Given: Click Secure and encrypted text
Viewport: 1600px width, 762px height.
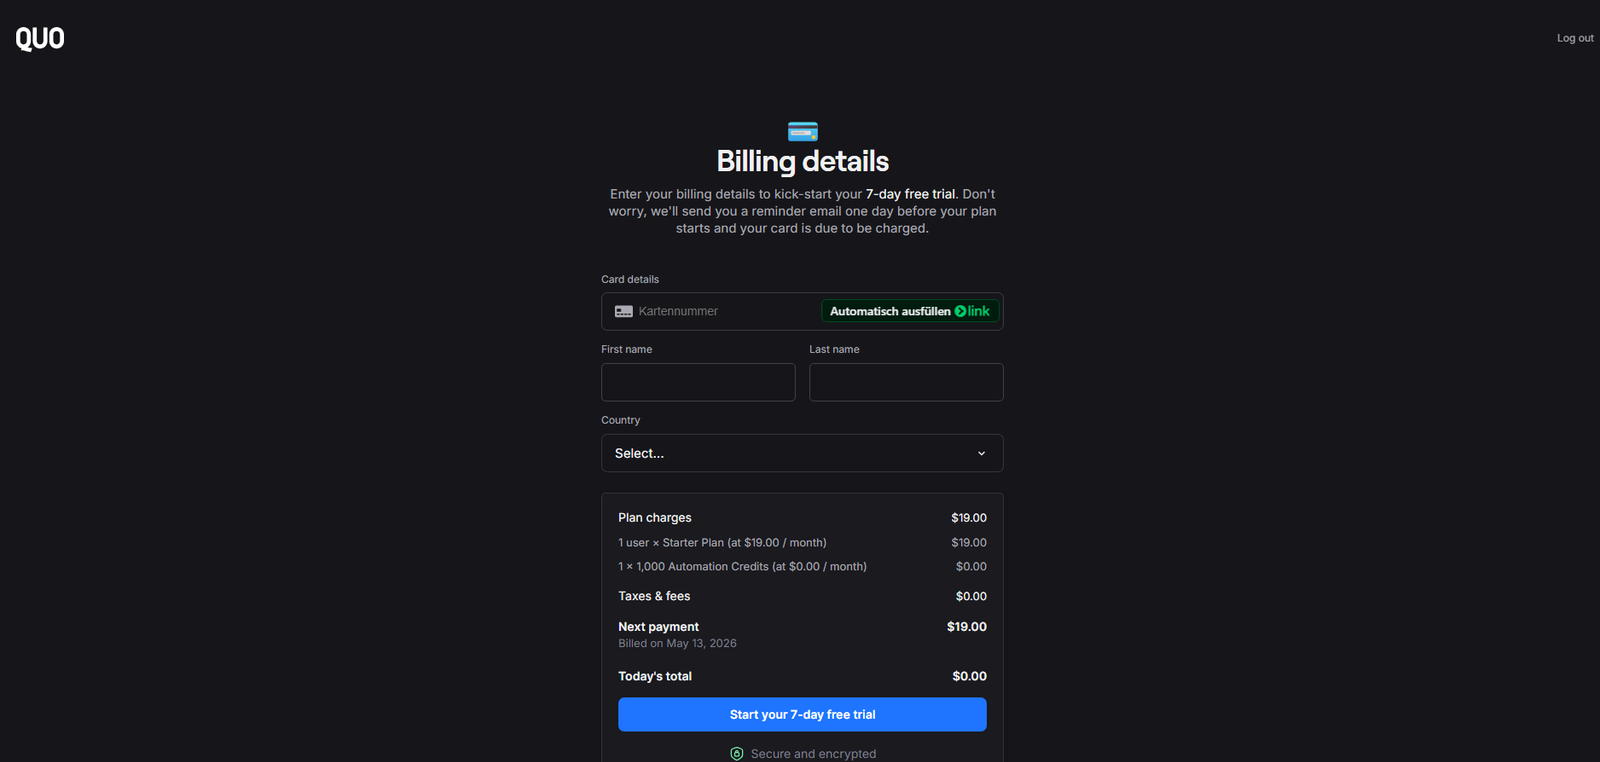Looking at the screenshot, I should (x=813, y=754).
